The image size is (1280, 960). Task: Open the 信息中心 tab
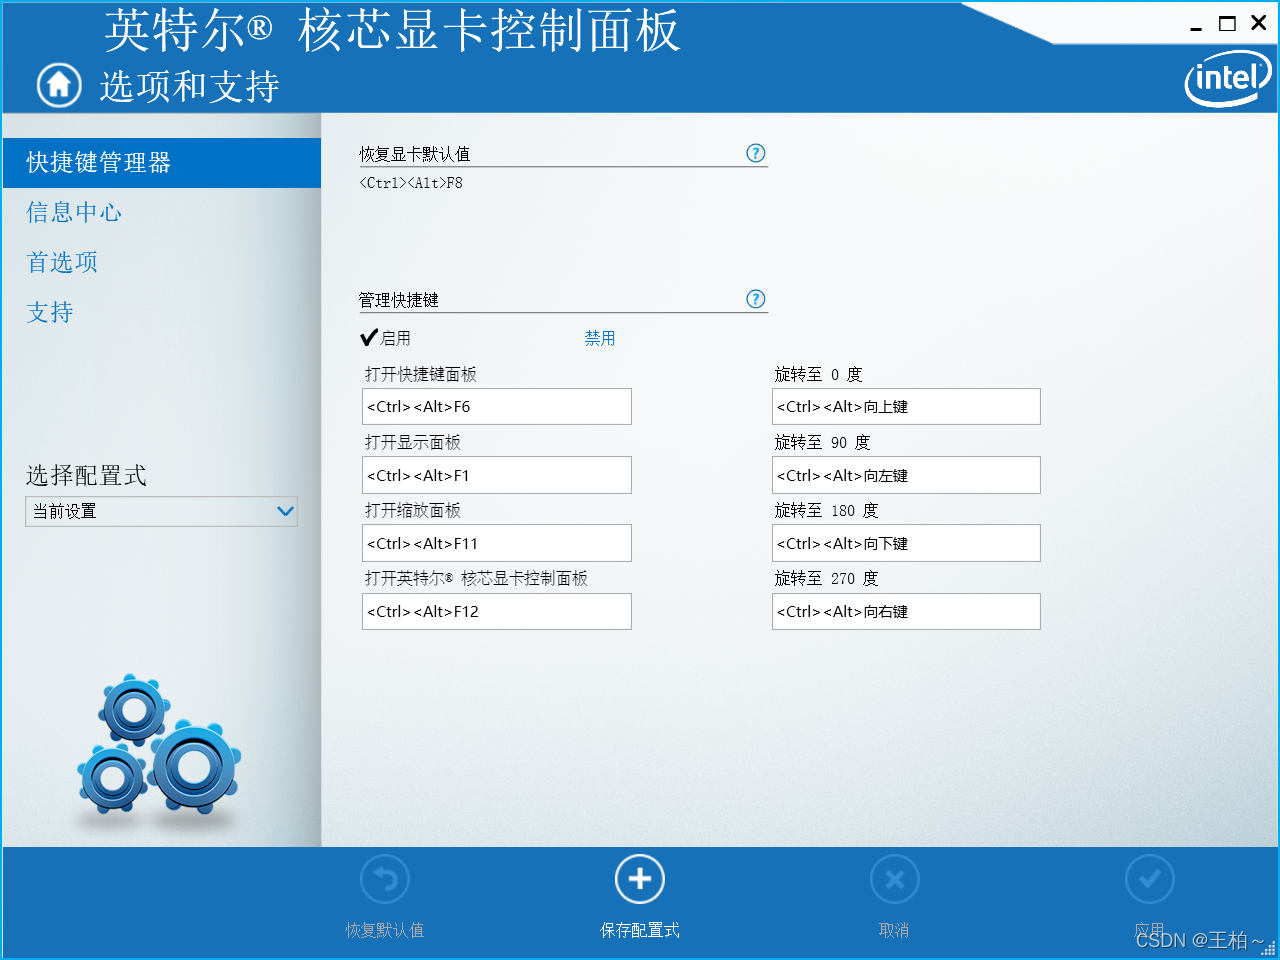(x=74, y=212)
